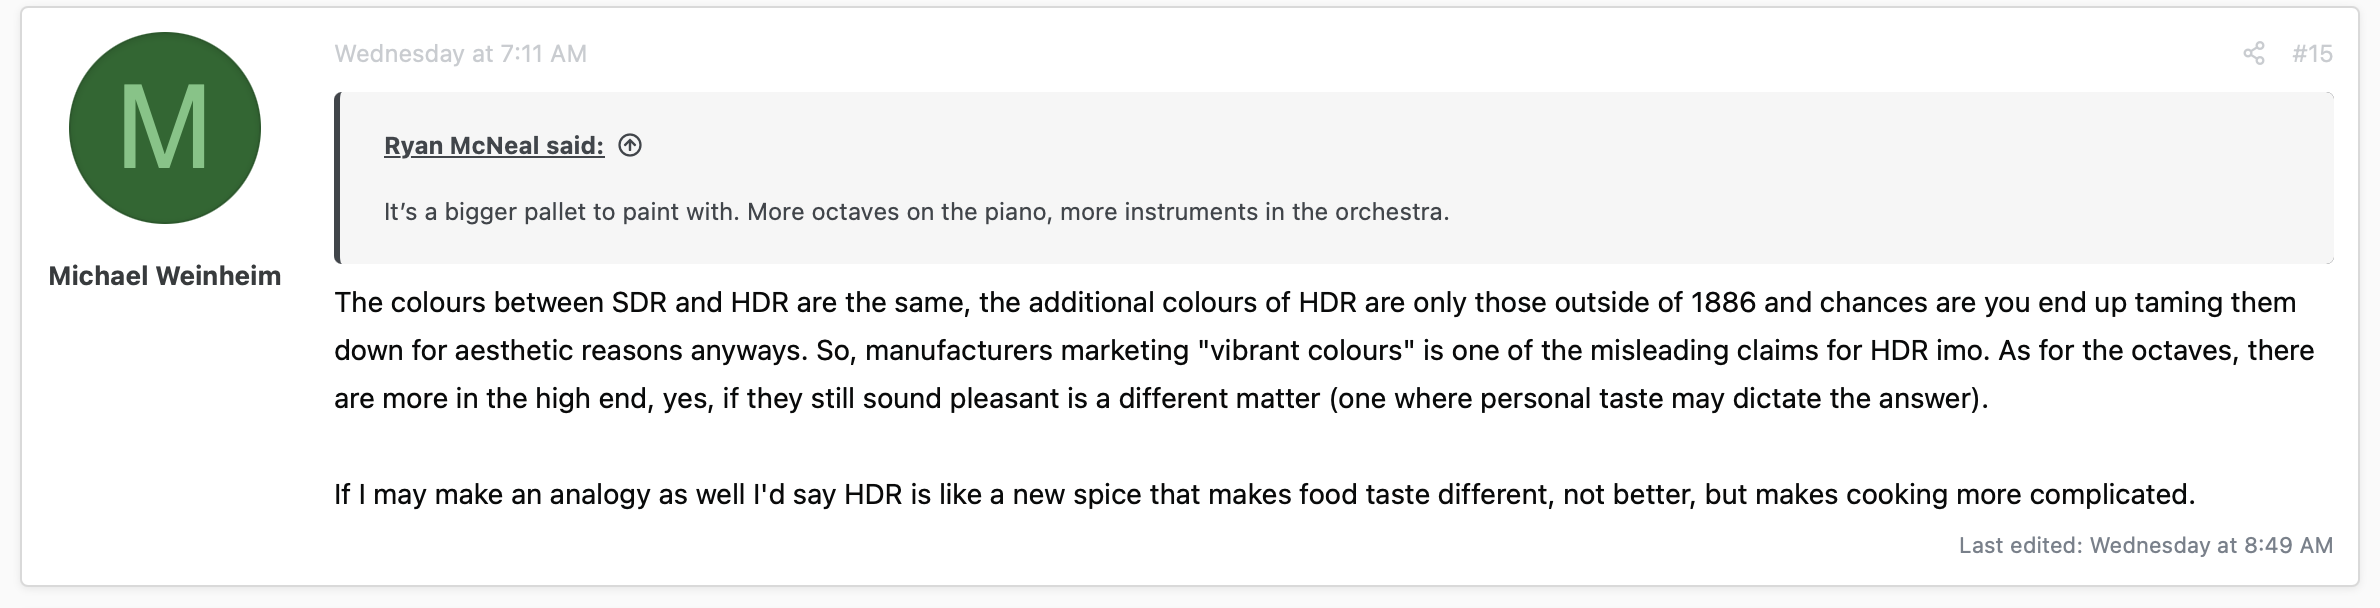This screenshot has width=2380, height=608.
Task: Click the quote block's dark left border
Action: (x=338, y=178)
